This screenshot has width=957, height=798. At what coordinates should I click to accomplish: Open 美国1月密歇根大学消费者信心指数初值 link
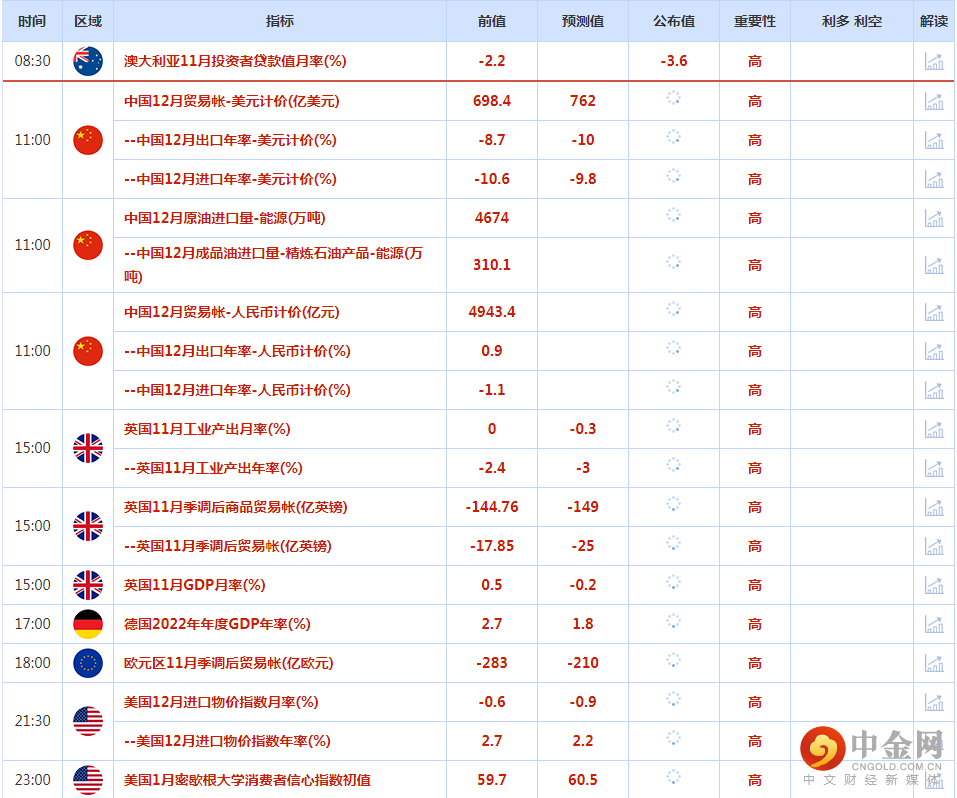pyautogui.click(x=247, y=780)
